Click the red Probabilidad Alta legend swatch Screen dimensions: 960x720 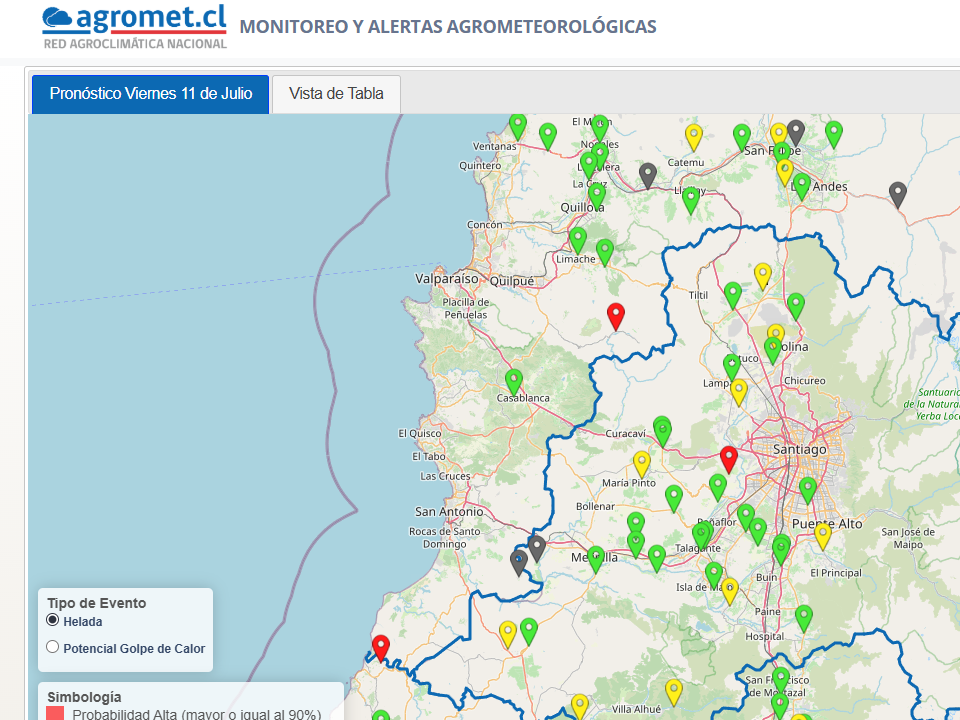pyautogui.click(x=56, y=713)
